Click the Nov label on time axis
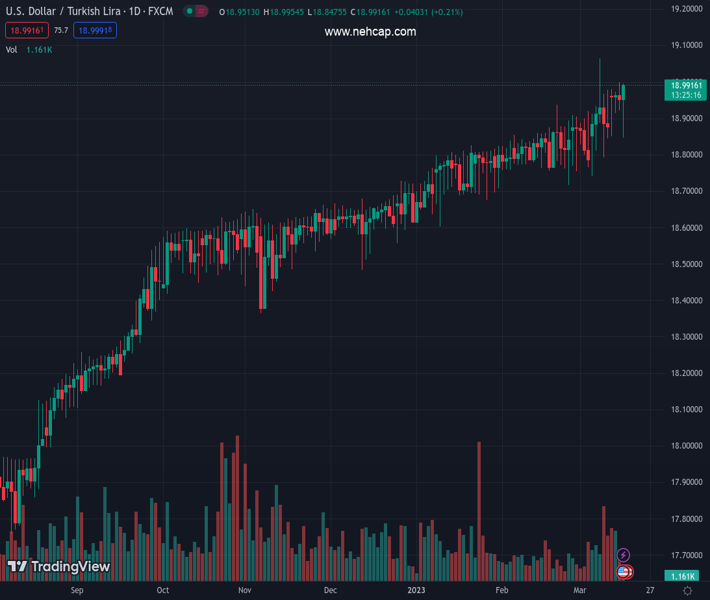 click(244, 591)
